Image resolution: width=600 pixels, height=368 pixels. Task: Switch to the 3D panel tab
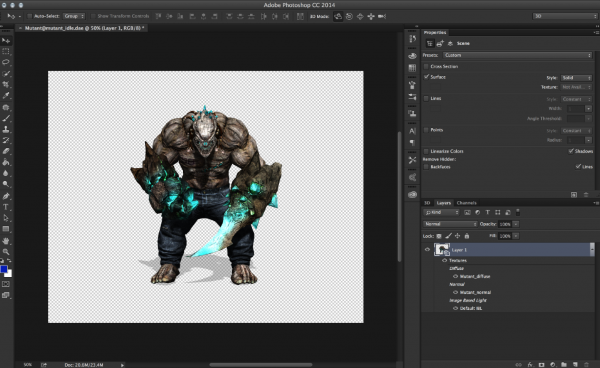tap(427, 203)
